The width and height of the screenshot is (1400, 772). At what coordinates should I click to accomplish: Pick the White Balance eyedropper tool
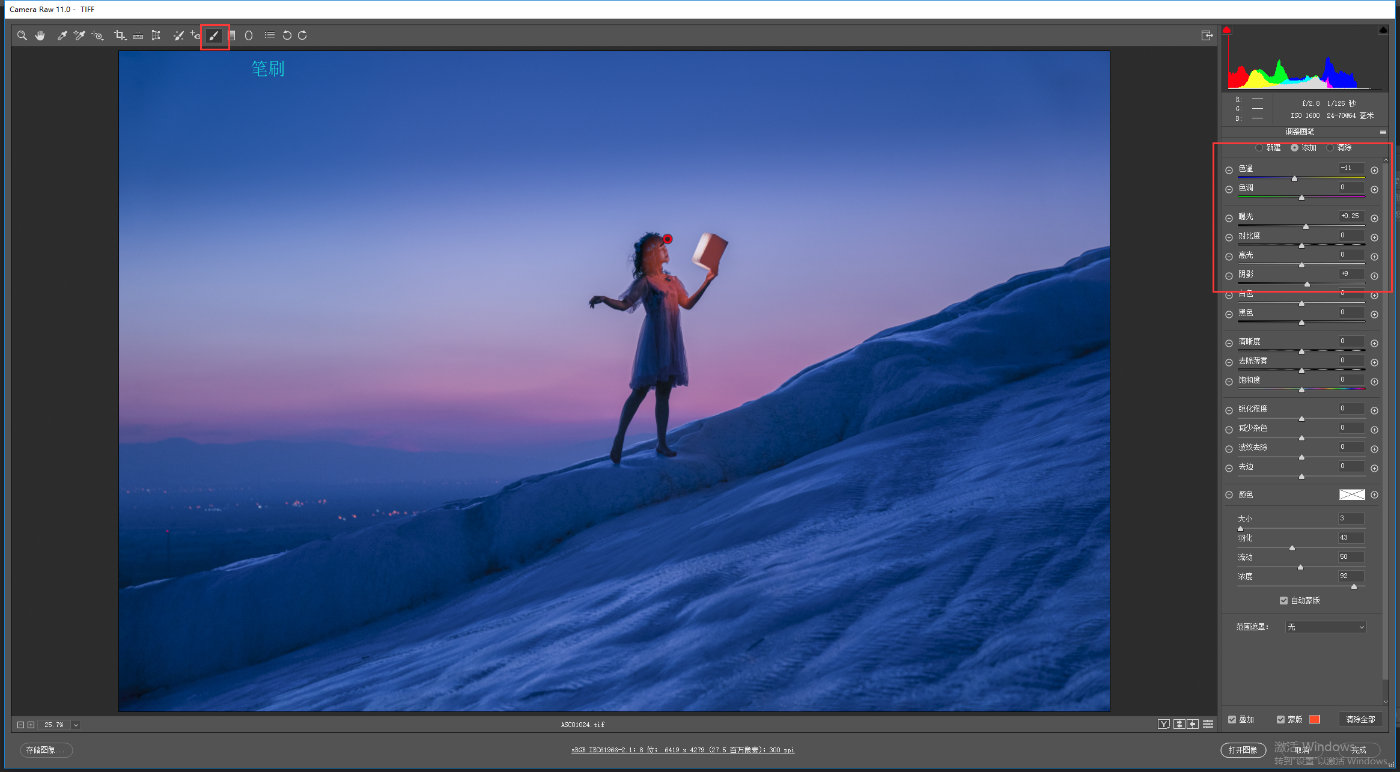point(62,36)
